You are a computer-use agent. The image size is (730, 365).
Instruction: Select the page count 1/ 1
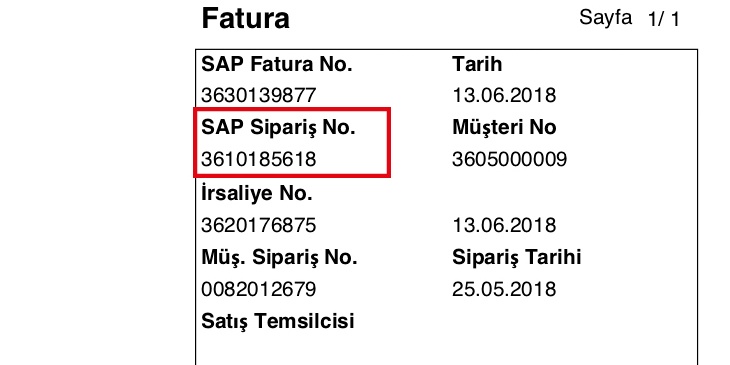coord(663,20)
